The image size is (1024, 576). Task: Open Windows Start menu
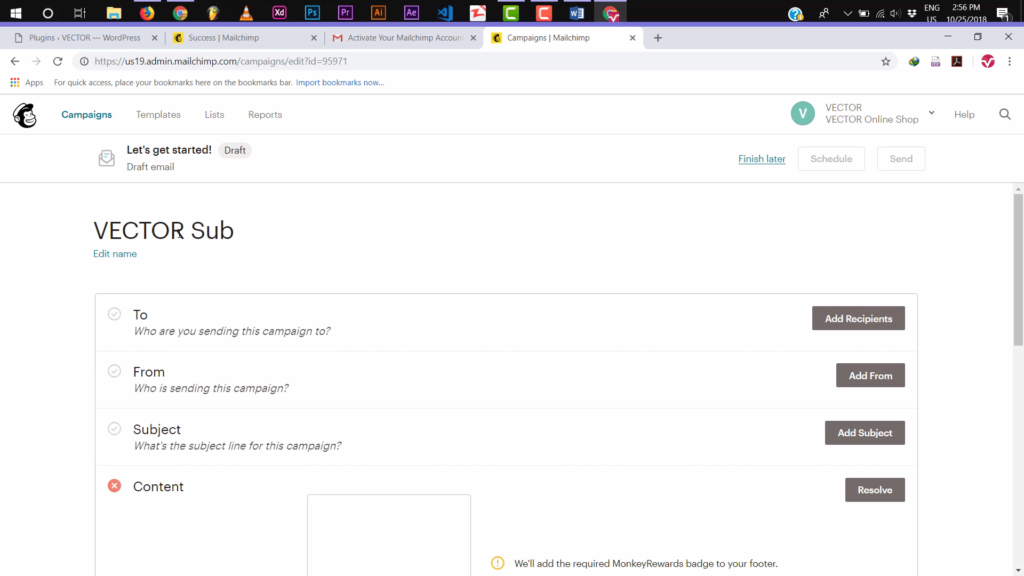coord(16,13)
